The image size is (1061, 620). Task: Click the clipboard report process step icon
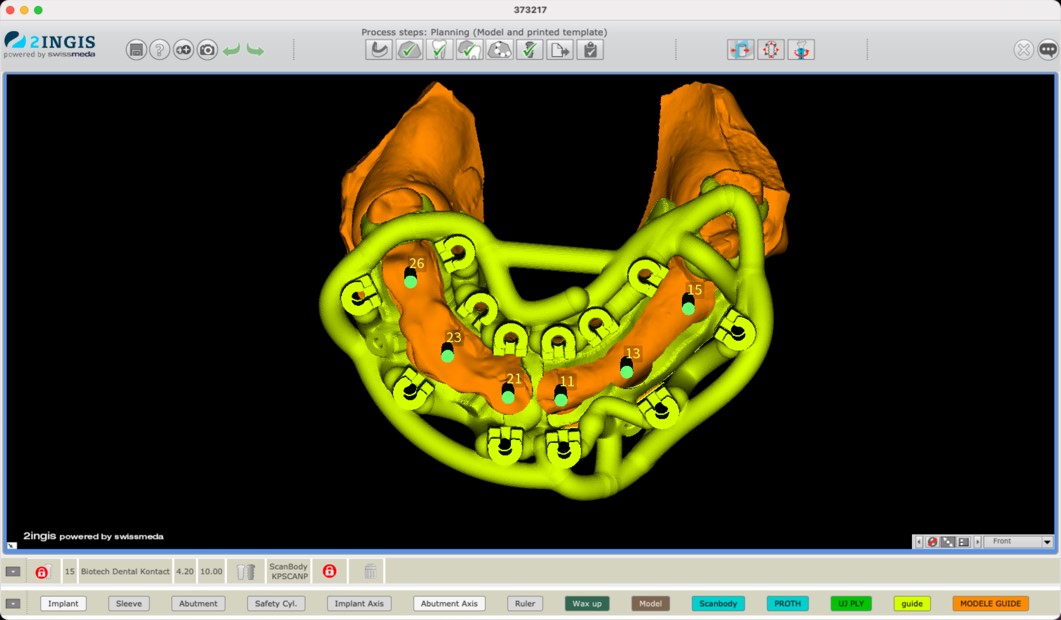pos(590,49)
